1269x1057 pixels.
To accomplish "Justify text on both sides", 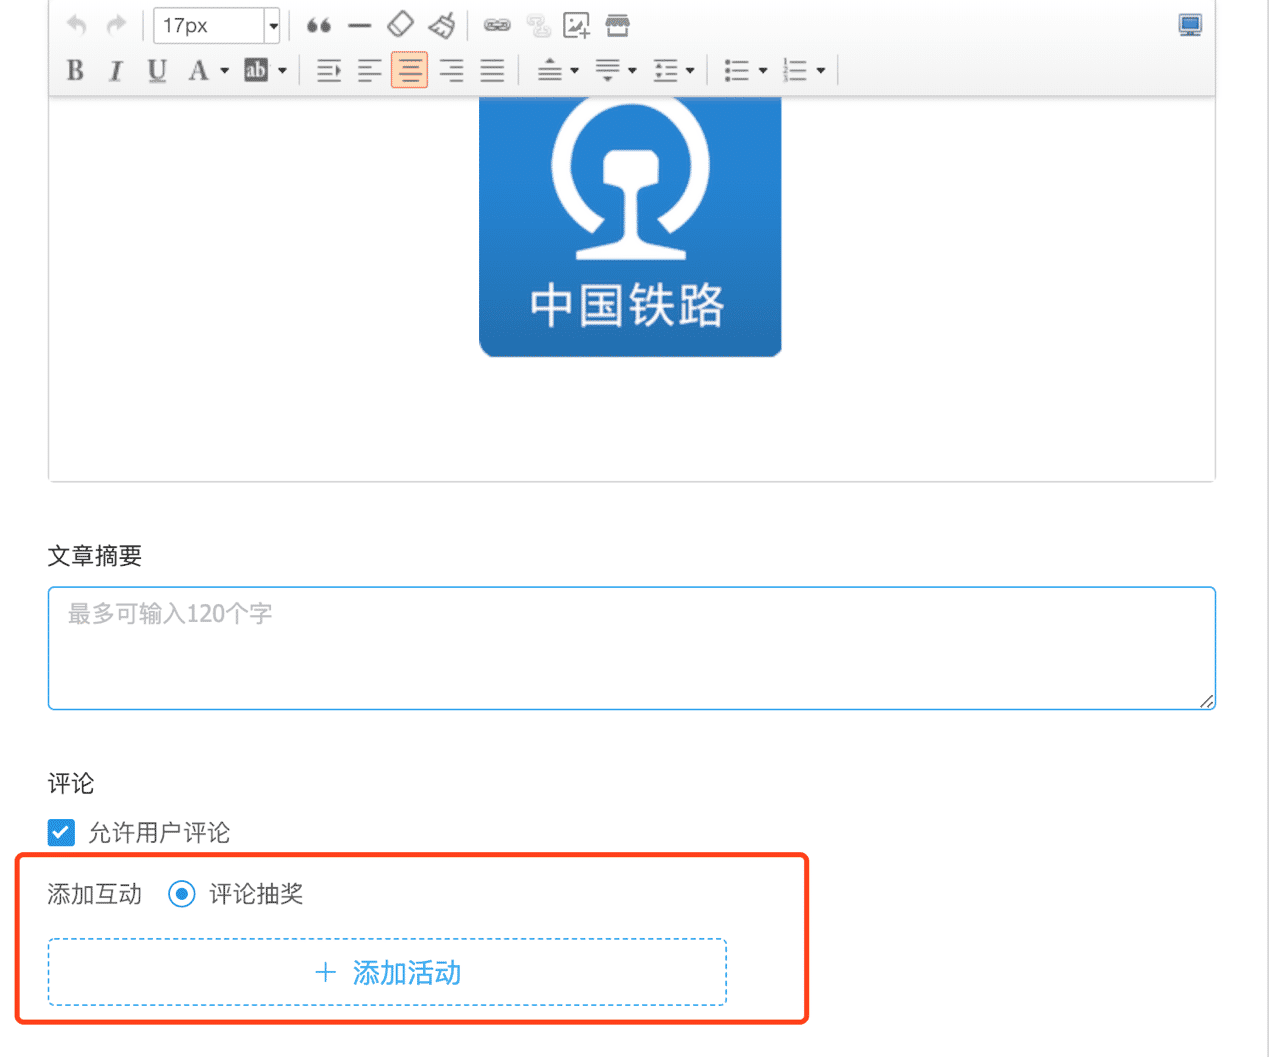I will [x=492, y=70].
